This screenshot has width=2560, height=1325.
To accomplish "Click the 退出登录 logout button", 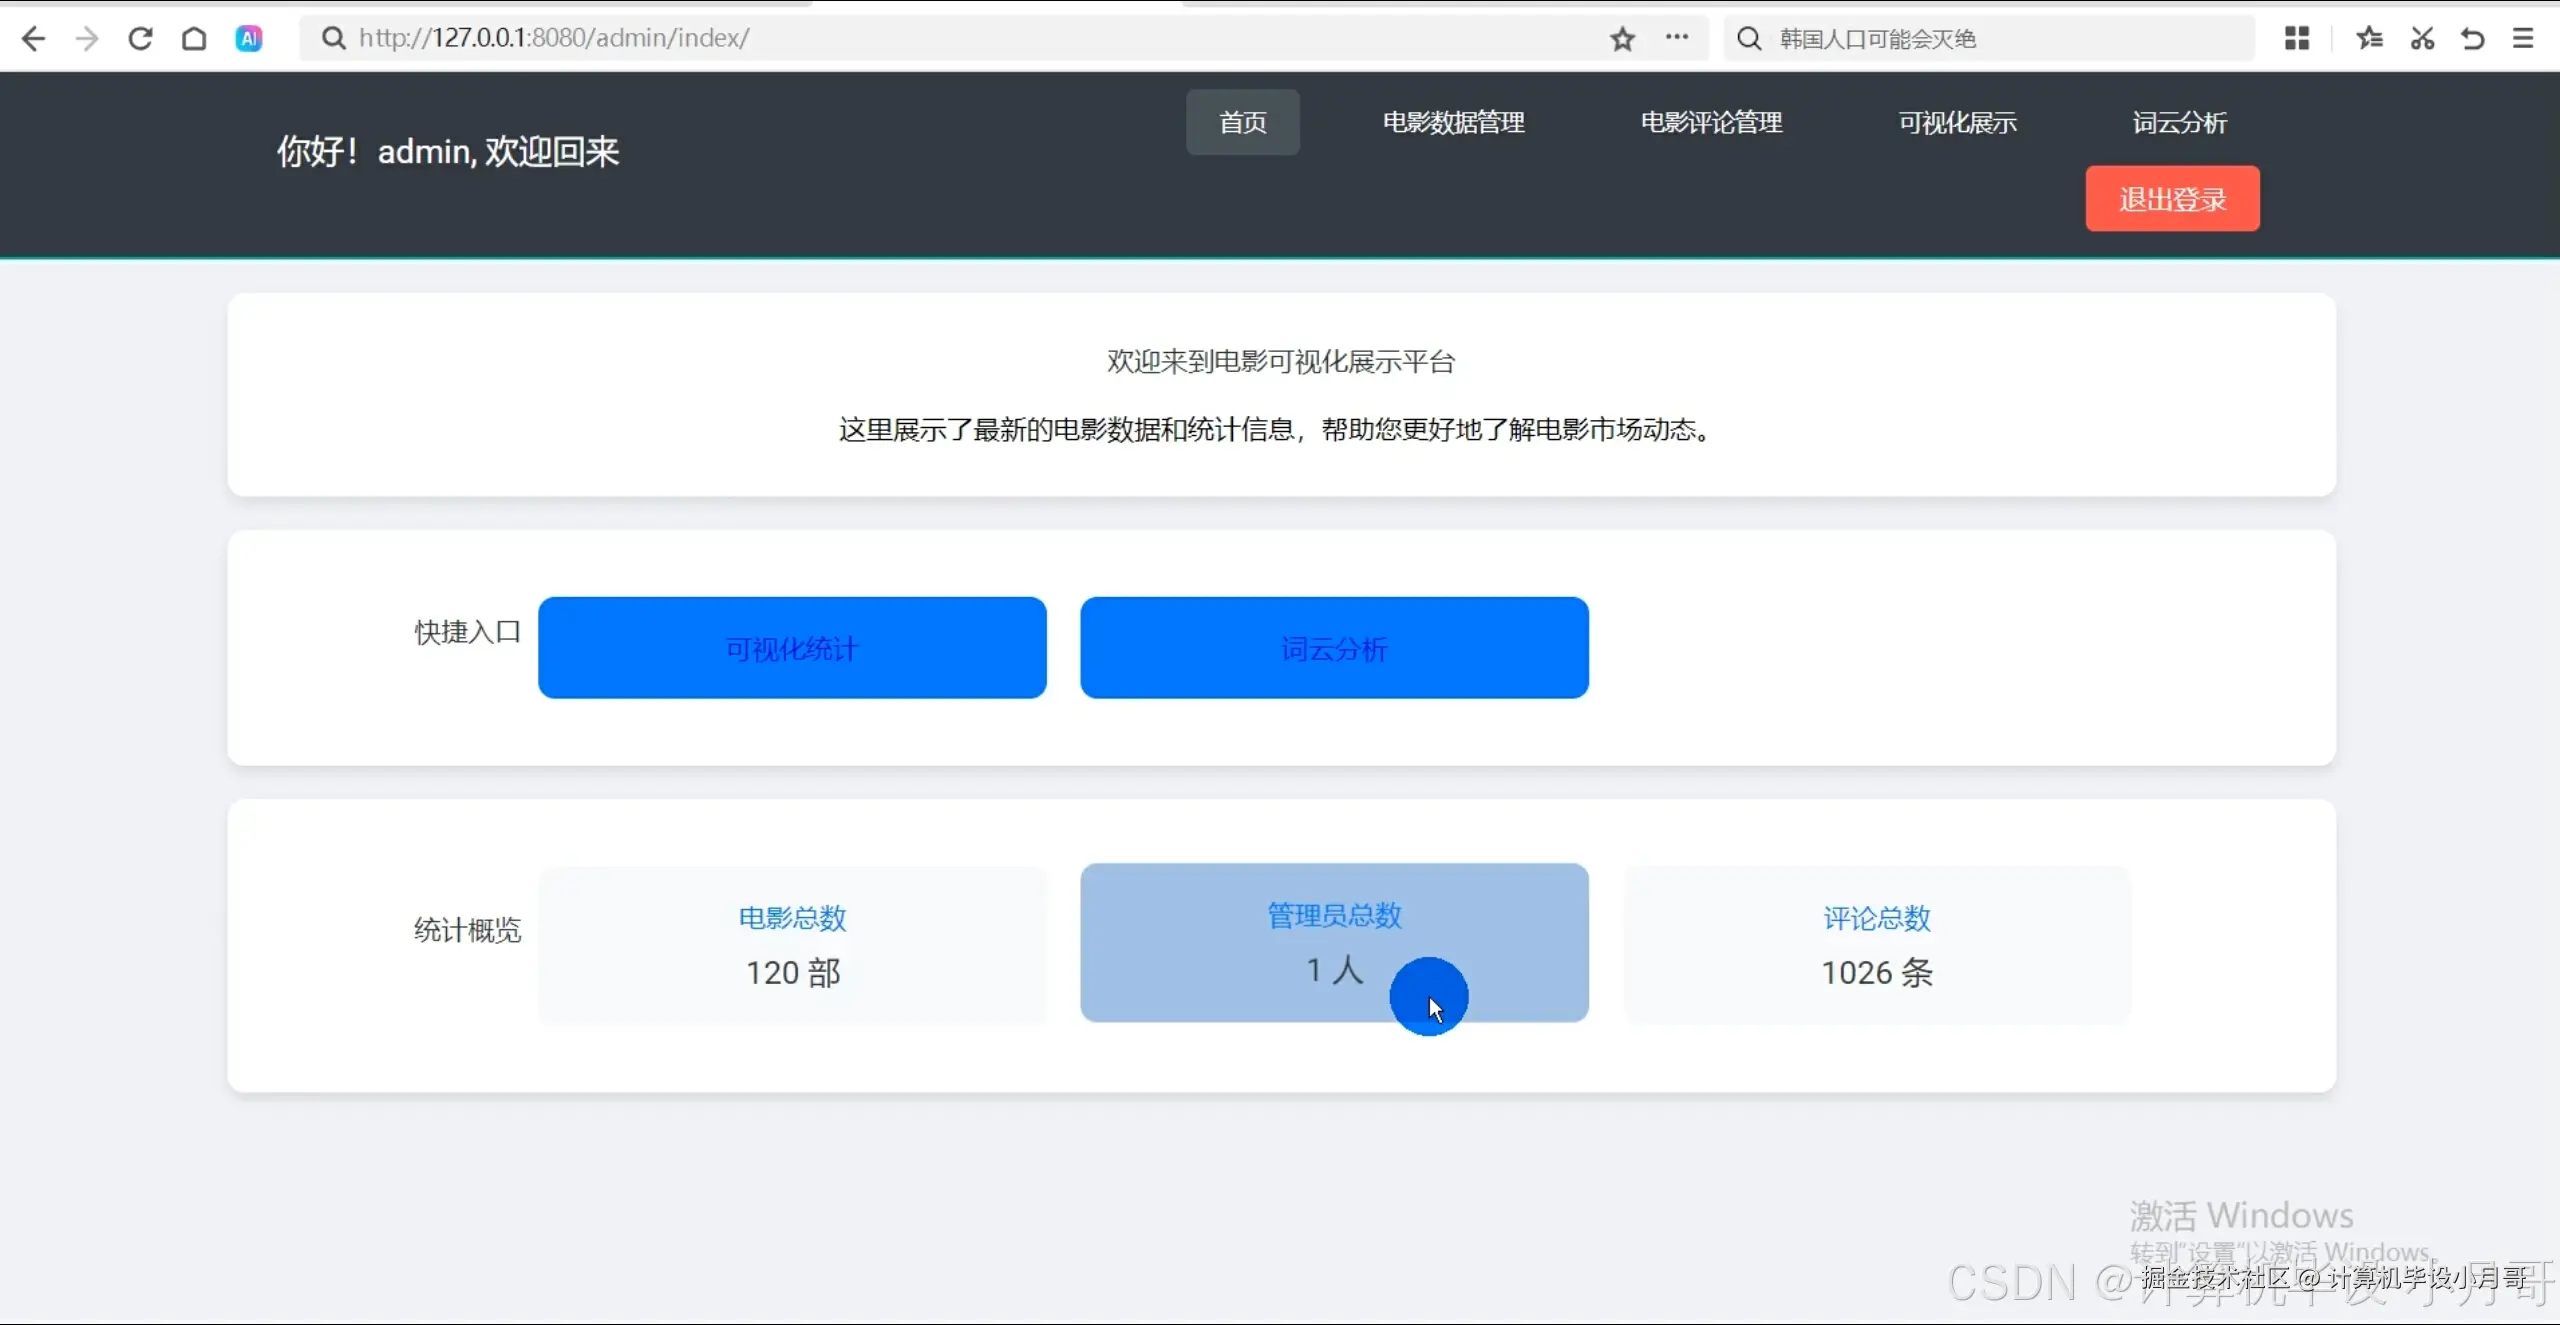I will (x=2171, y=198).
